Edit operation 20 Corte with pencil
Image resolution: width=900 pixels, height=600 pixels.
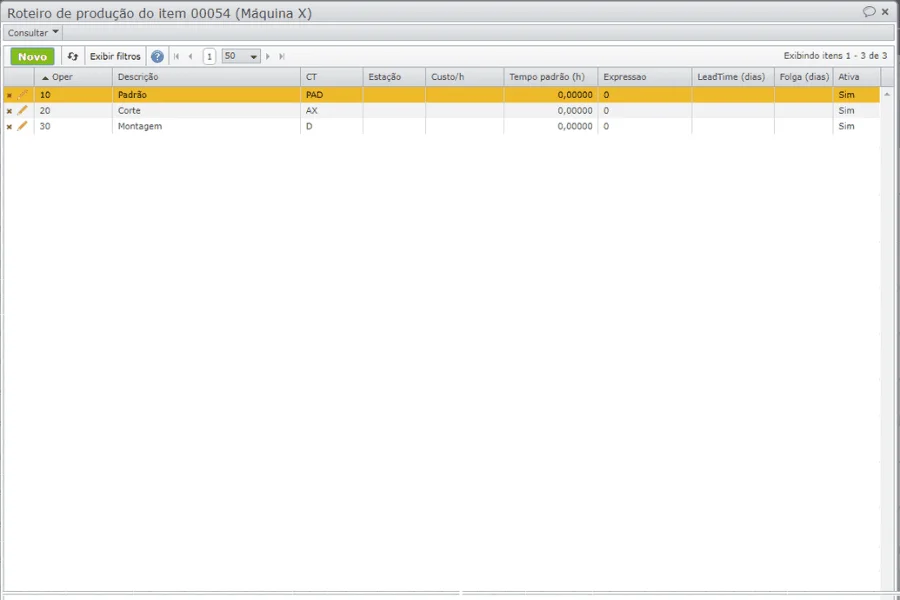[x=22, y=110]
